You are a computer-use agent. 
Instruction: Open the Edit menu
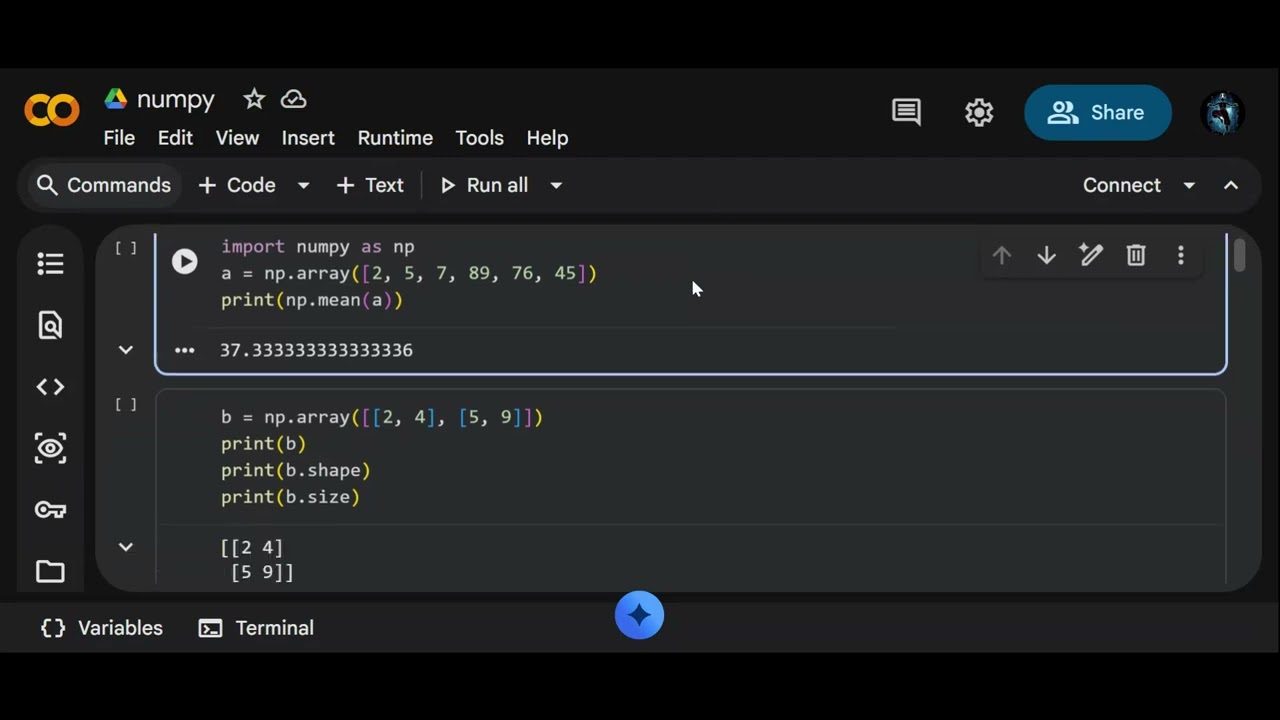[x=175, y=138]
